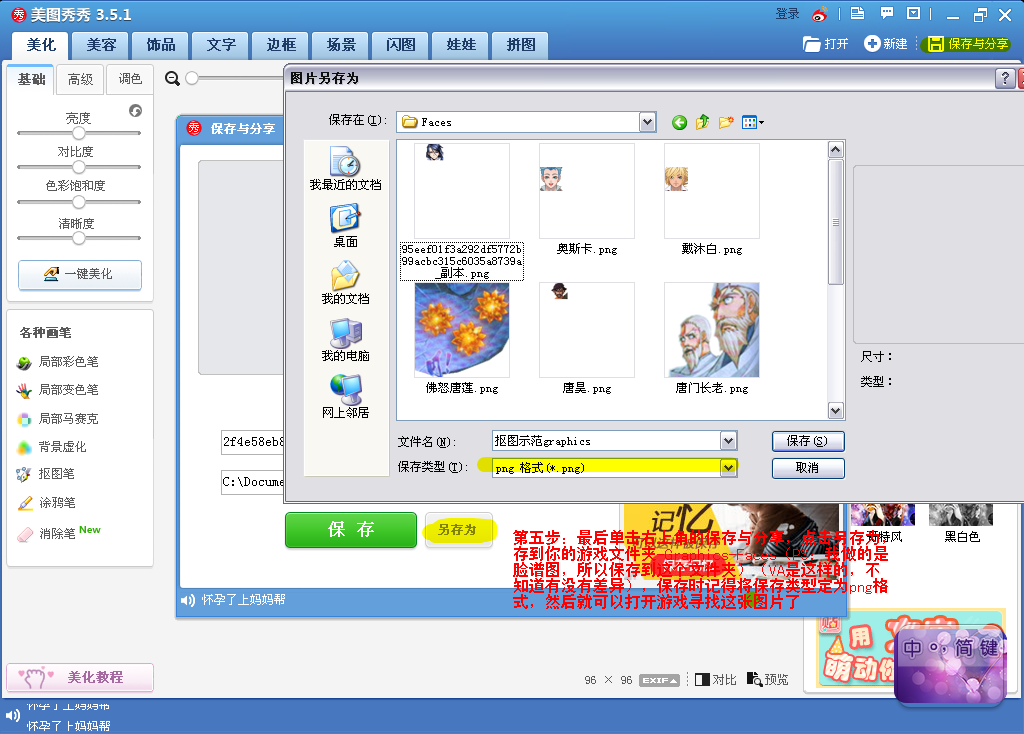Image resolution: width=1024 pixels, height=734 pixels.
Task: Switch to the 饰品 tab
Action: coord(161,45)
